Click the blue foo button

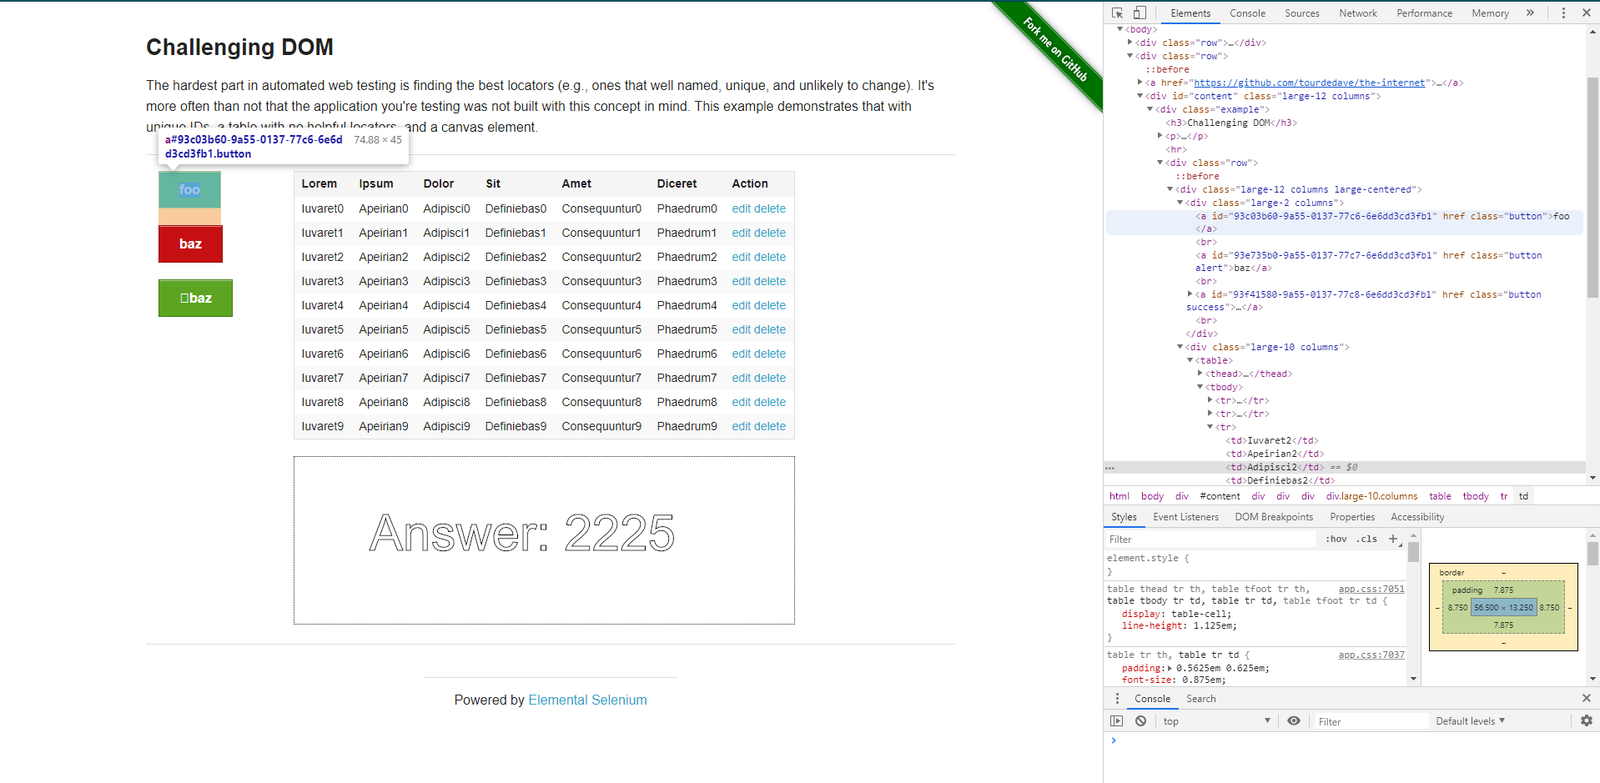click(x=190, y=190)
